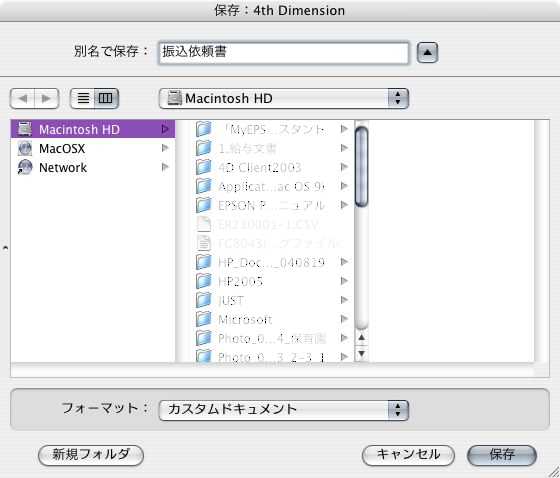Click the JUST folder icon
Image resolution: width=560 pixels, height=478 pixels.
(204, 300)
